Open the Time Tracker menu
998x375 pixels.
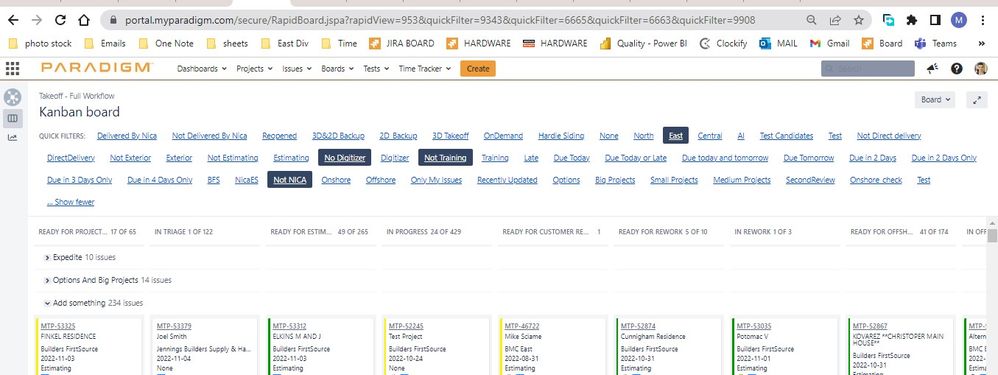(425, 69)
